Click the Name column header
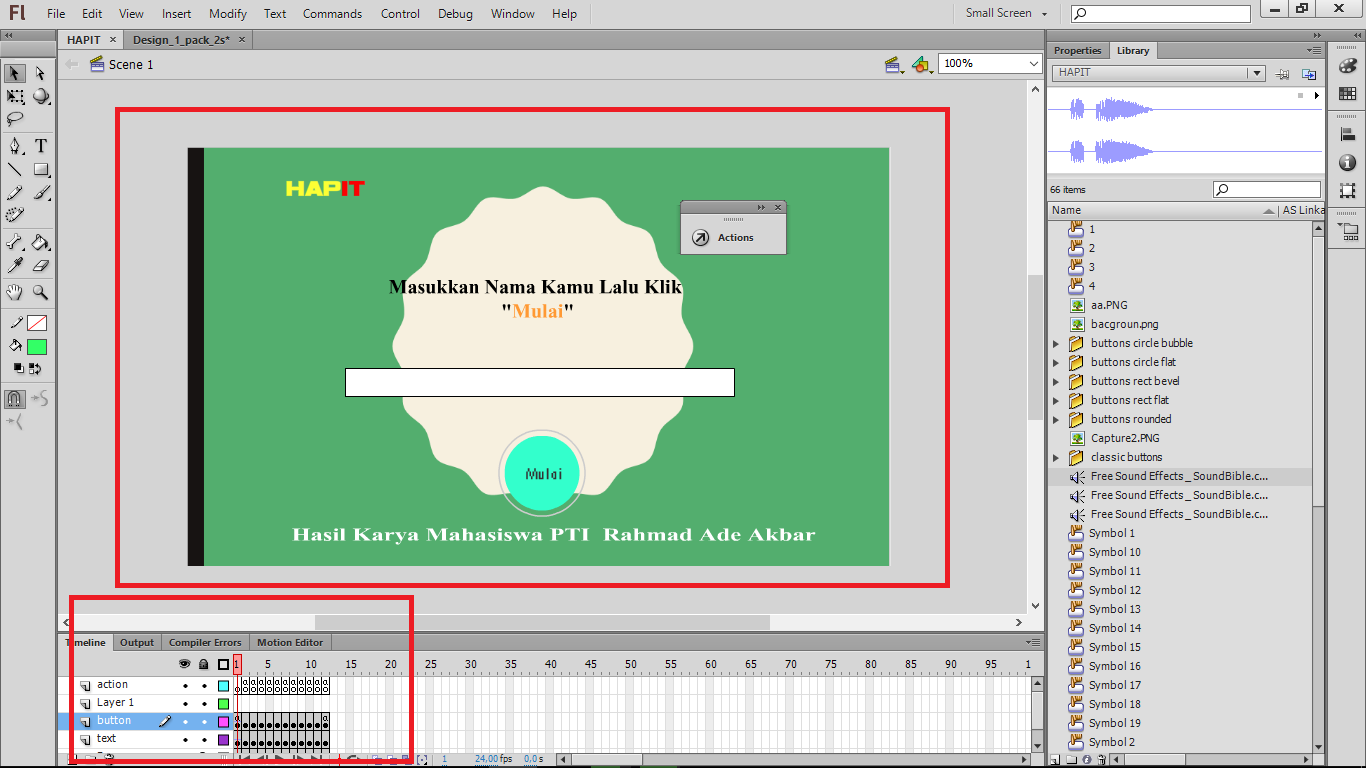The image size is (1366, 768). [x=1164, y=210]
